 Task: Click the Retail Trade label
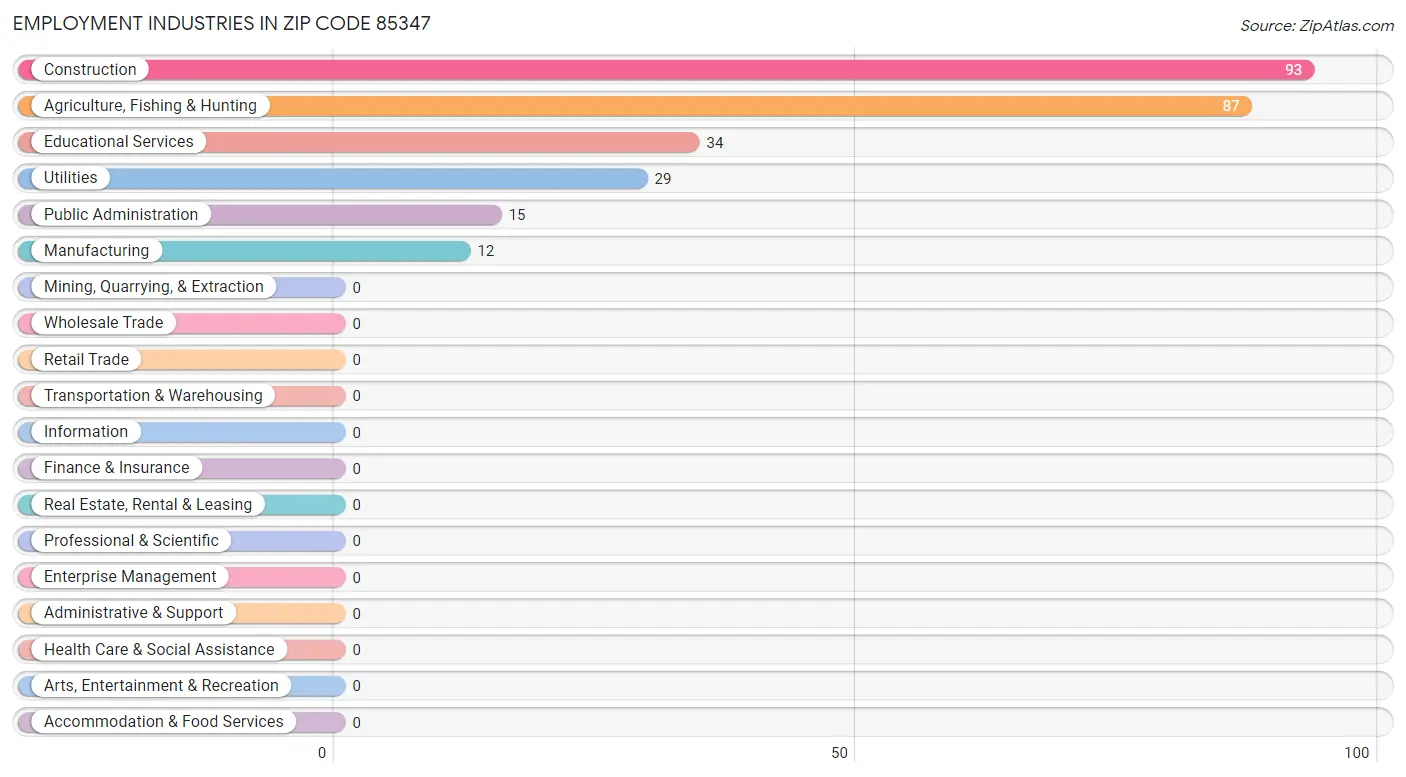point(86,360)
